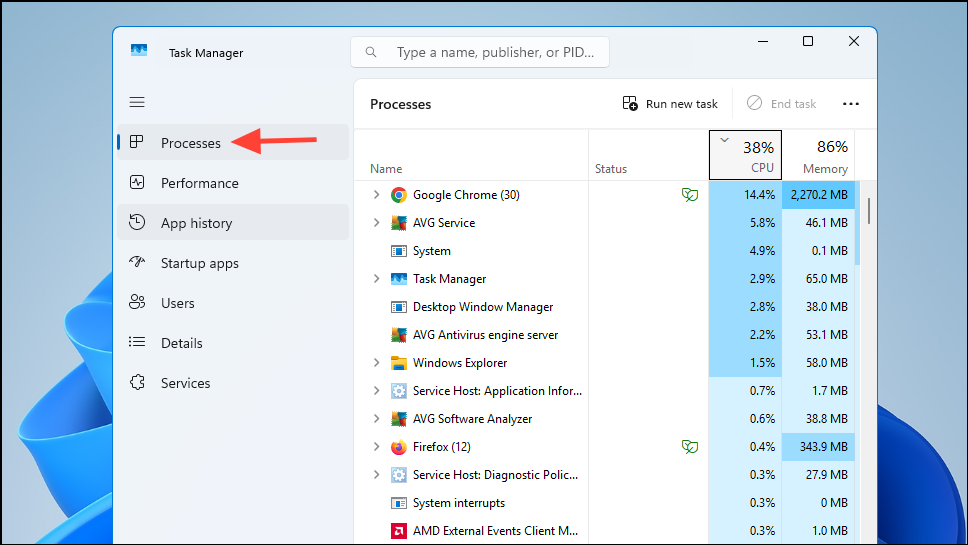Click the Firefox process icon

pyautogui.click(x=399, y=447)
